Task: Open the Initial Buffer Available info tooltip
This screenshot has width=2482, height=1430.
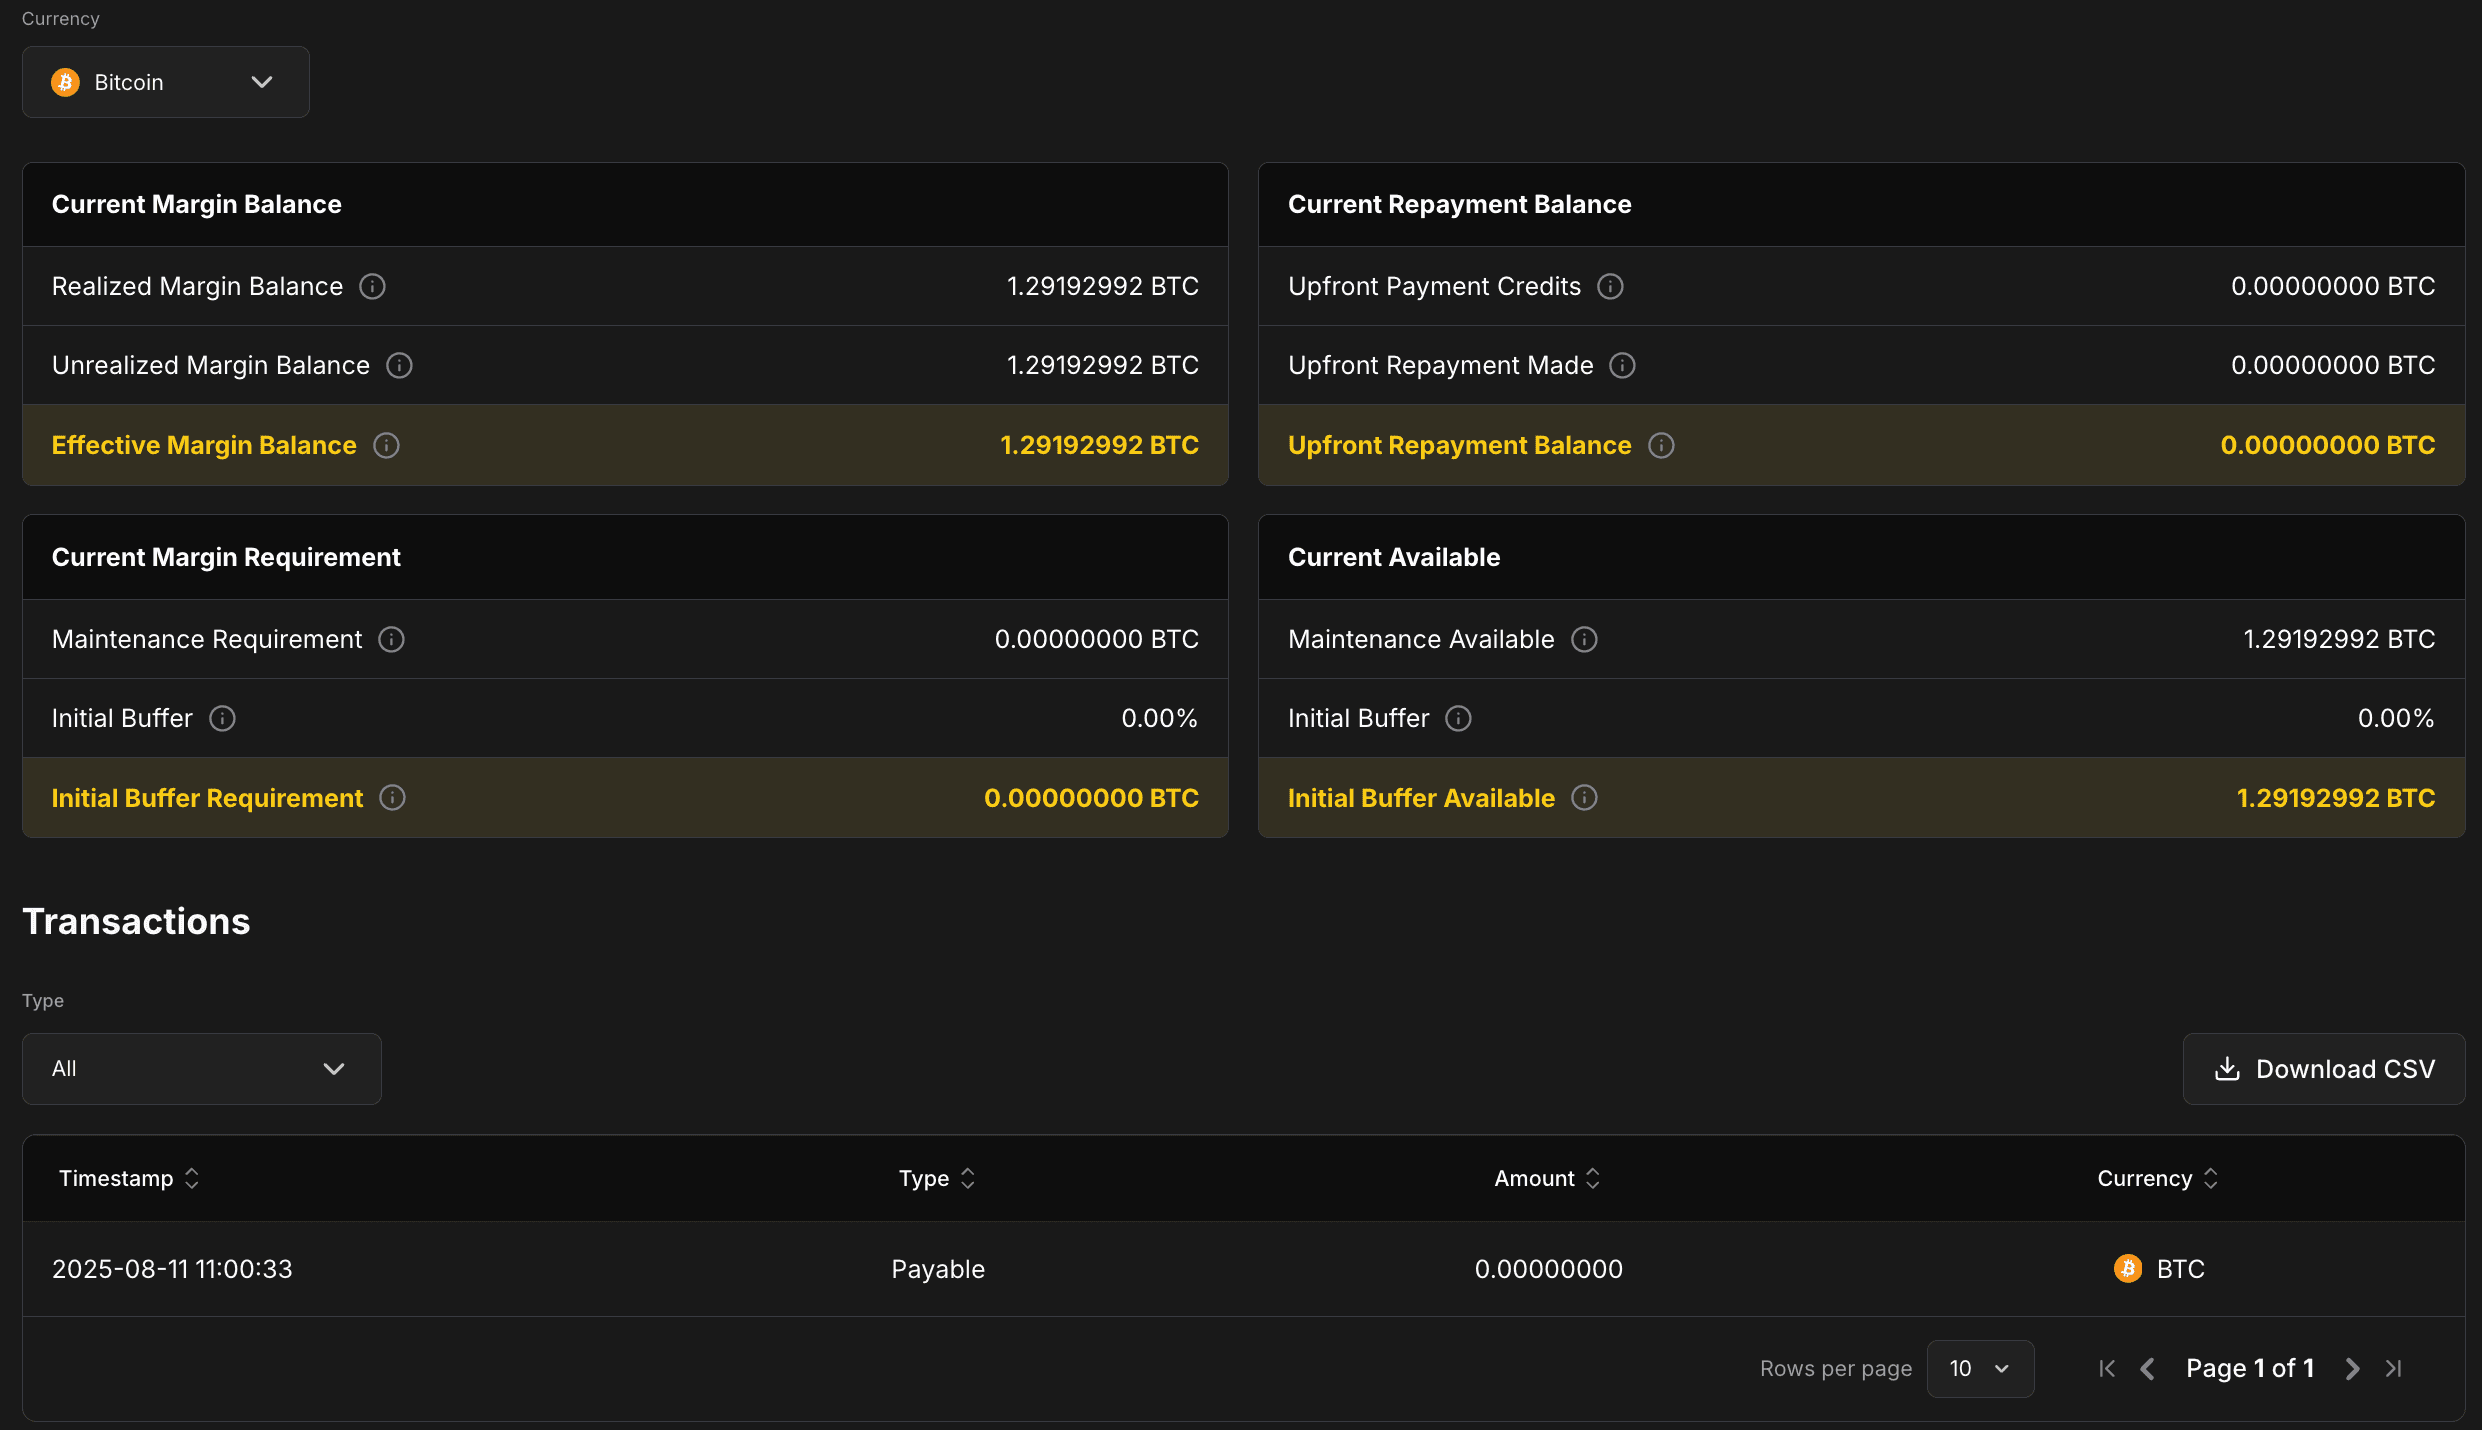Action: click(x=1583, y=797)
